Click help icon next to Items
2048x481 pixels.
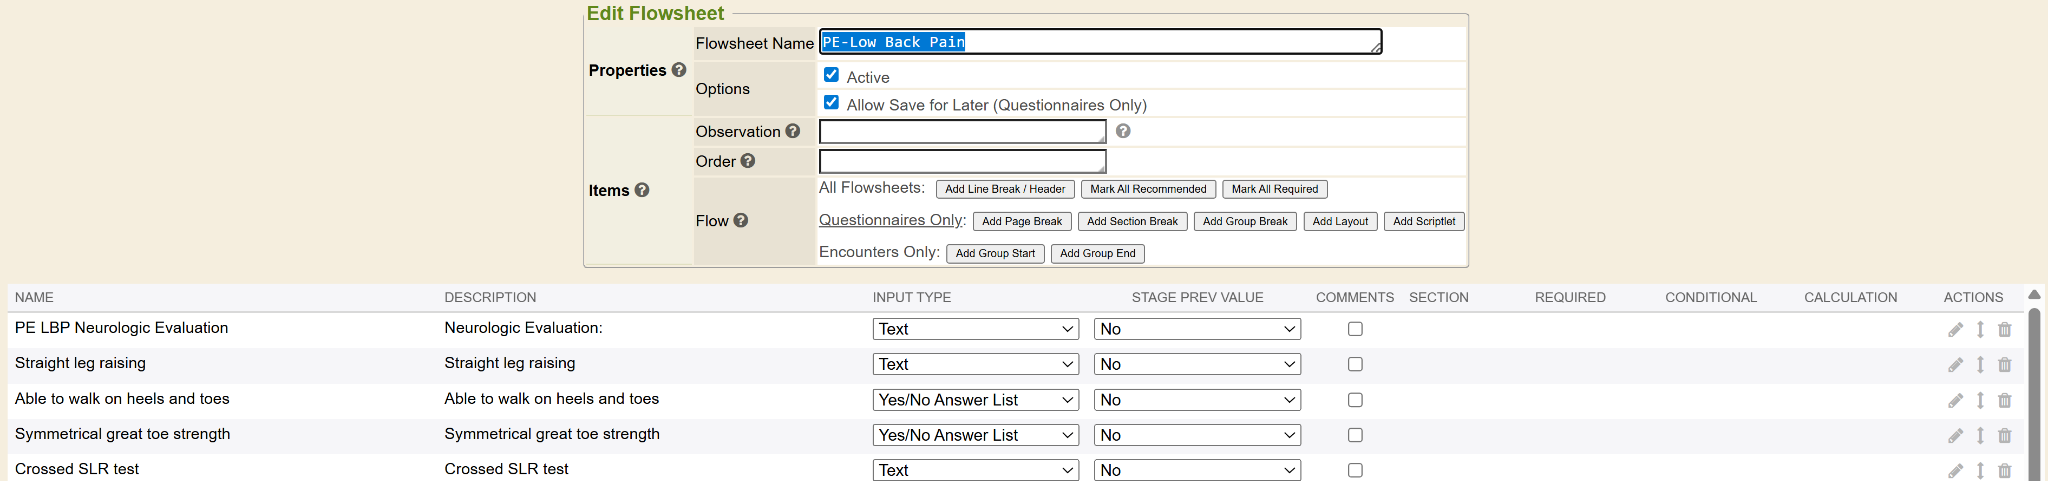point(642,190)
